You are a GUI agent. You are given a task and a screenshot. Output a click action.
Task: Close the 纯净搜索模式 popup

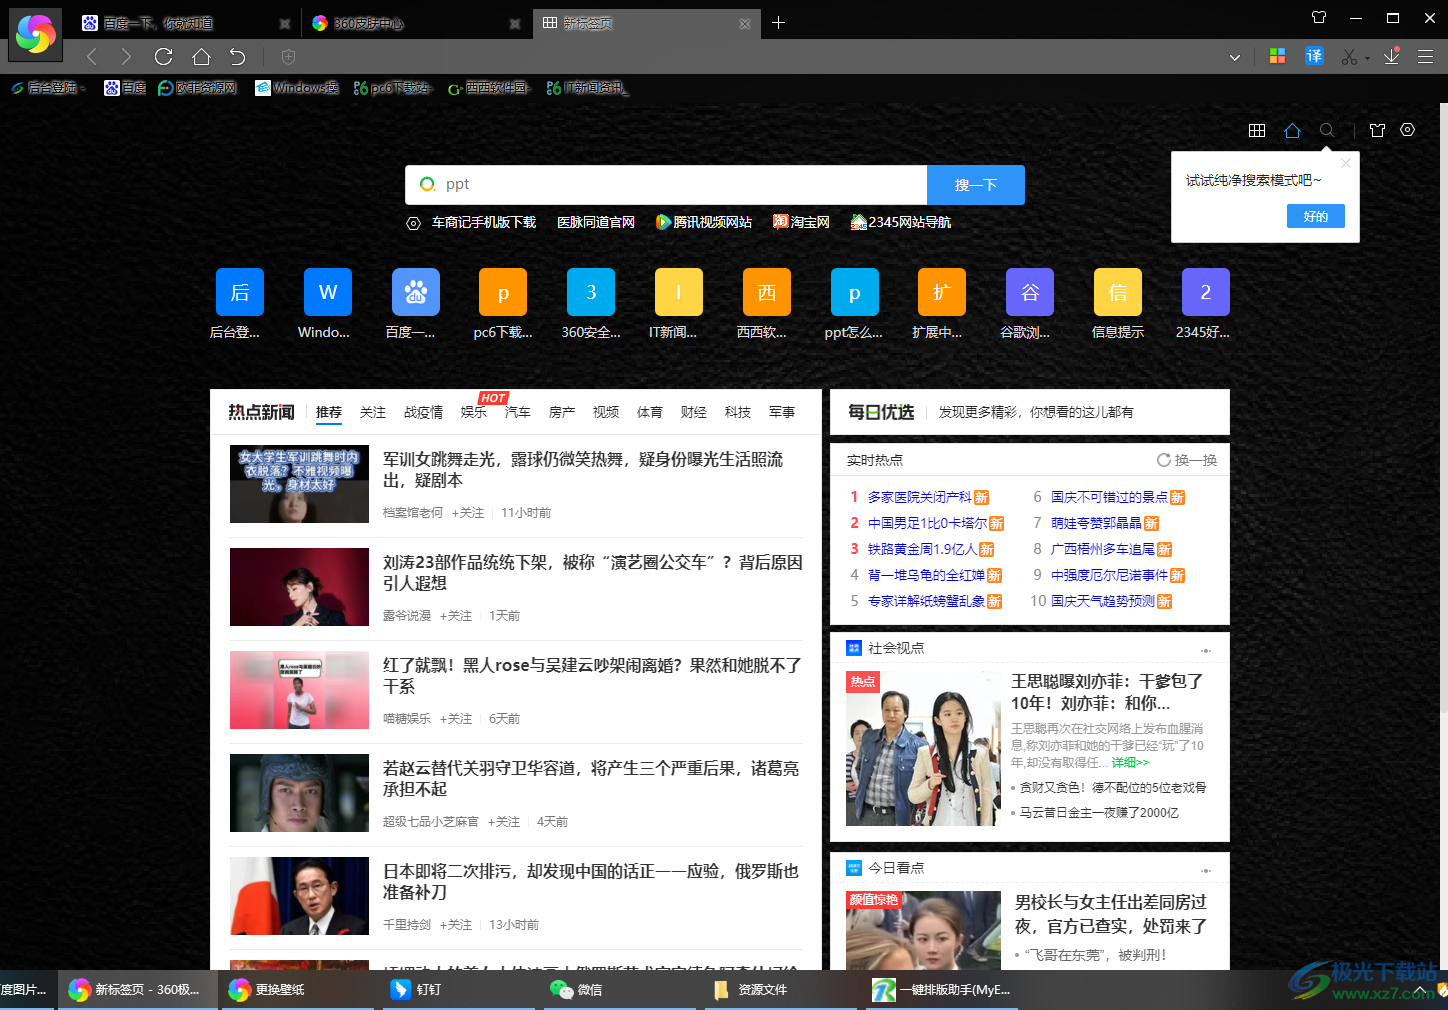click(x=1346, y=163)
